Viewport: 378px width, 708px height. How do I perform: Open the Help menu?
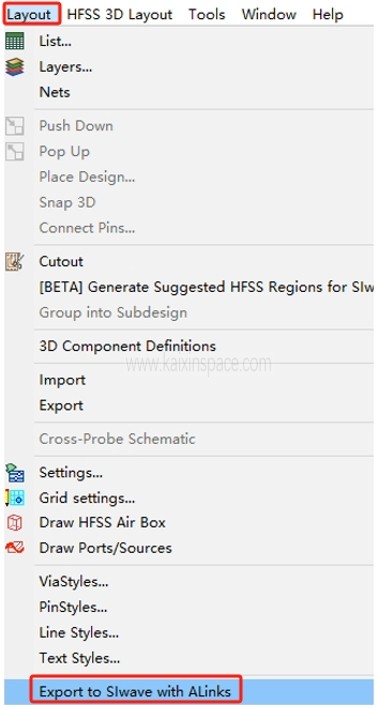tap(328, 14)
